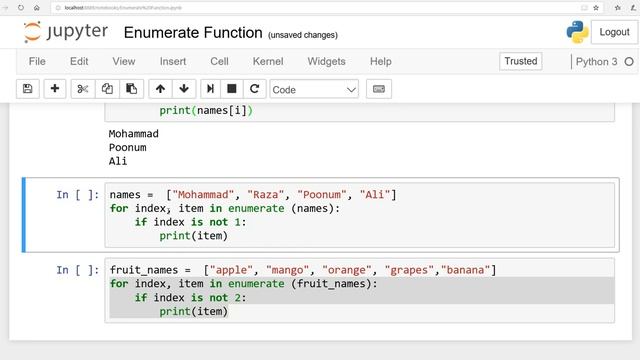Viewport: 640px width, 360px height.
Task: Open the Edit menu
Action: [79, 61]
